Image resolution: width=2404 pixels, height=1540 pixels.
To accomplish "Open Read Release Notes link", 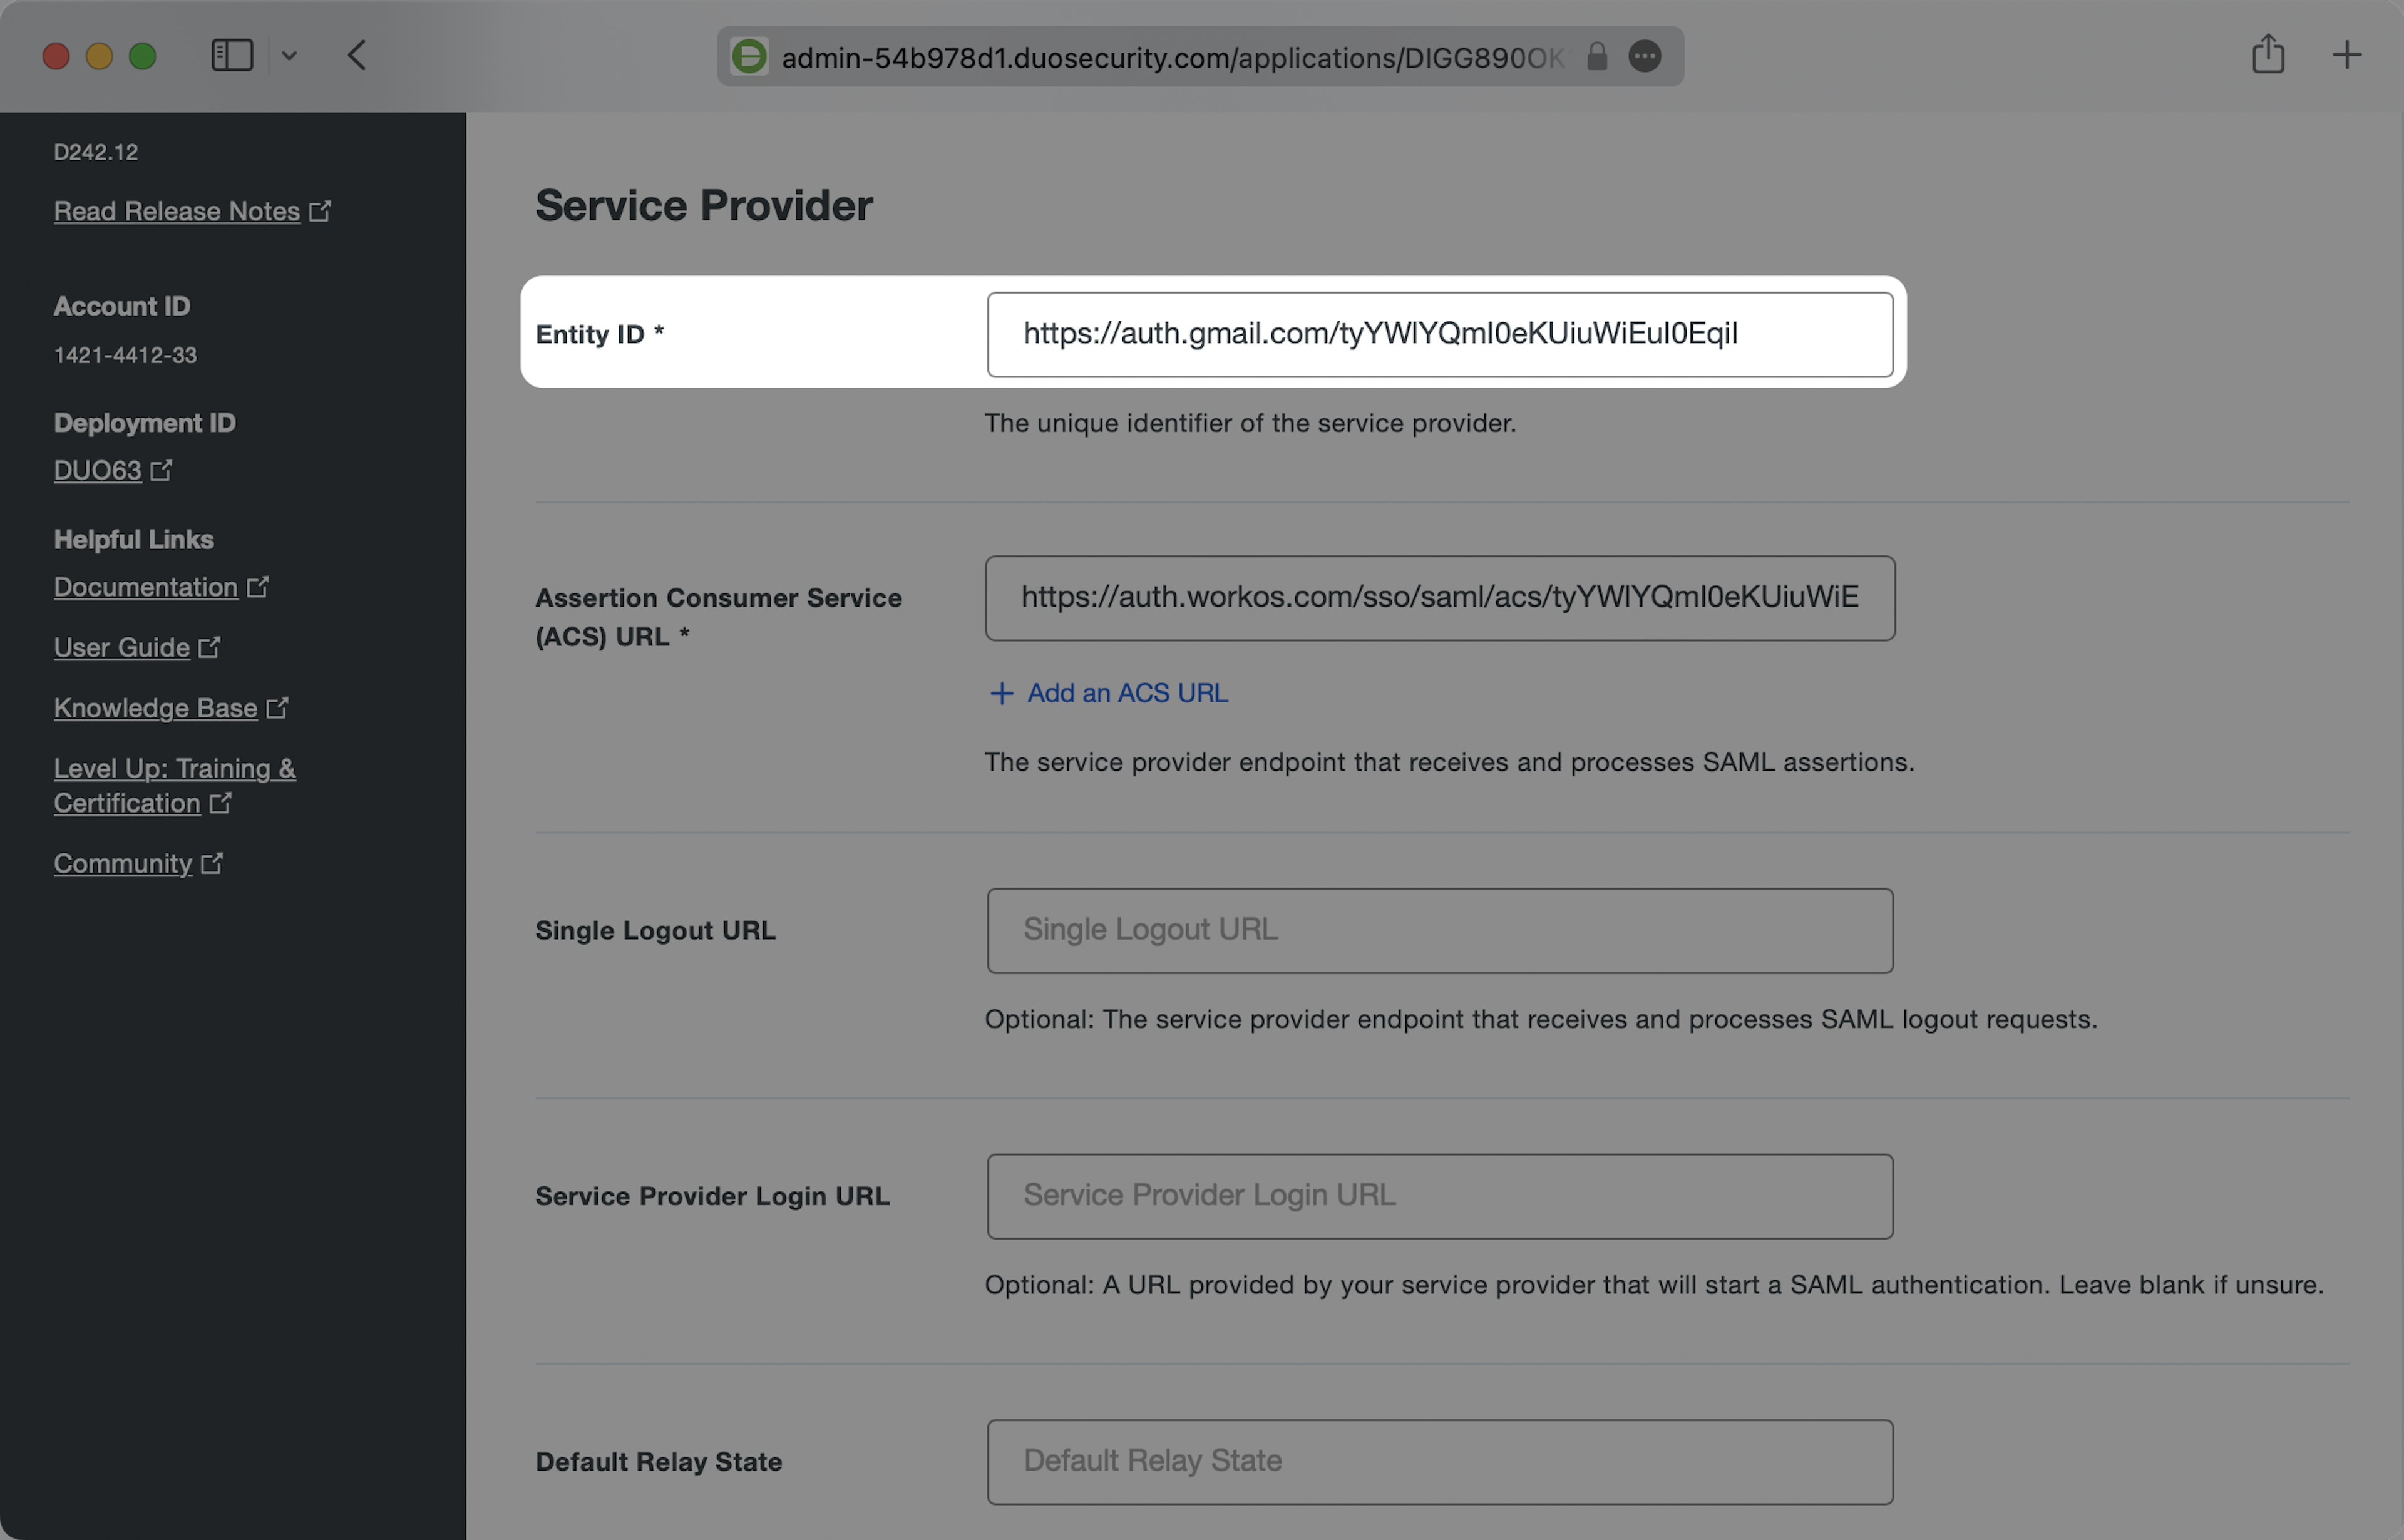I will click(x=177, y=211).
